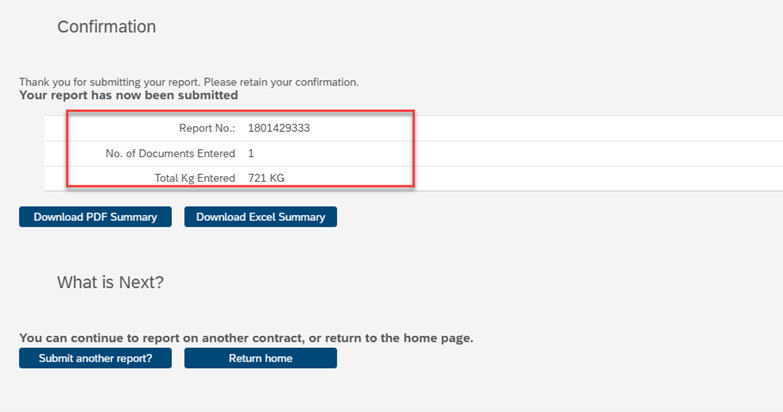Select the documents entered value 1
The height and width of the screenshot is (412, 783).
tap(251, 153)
